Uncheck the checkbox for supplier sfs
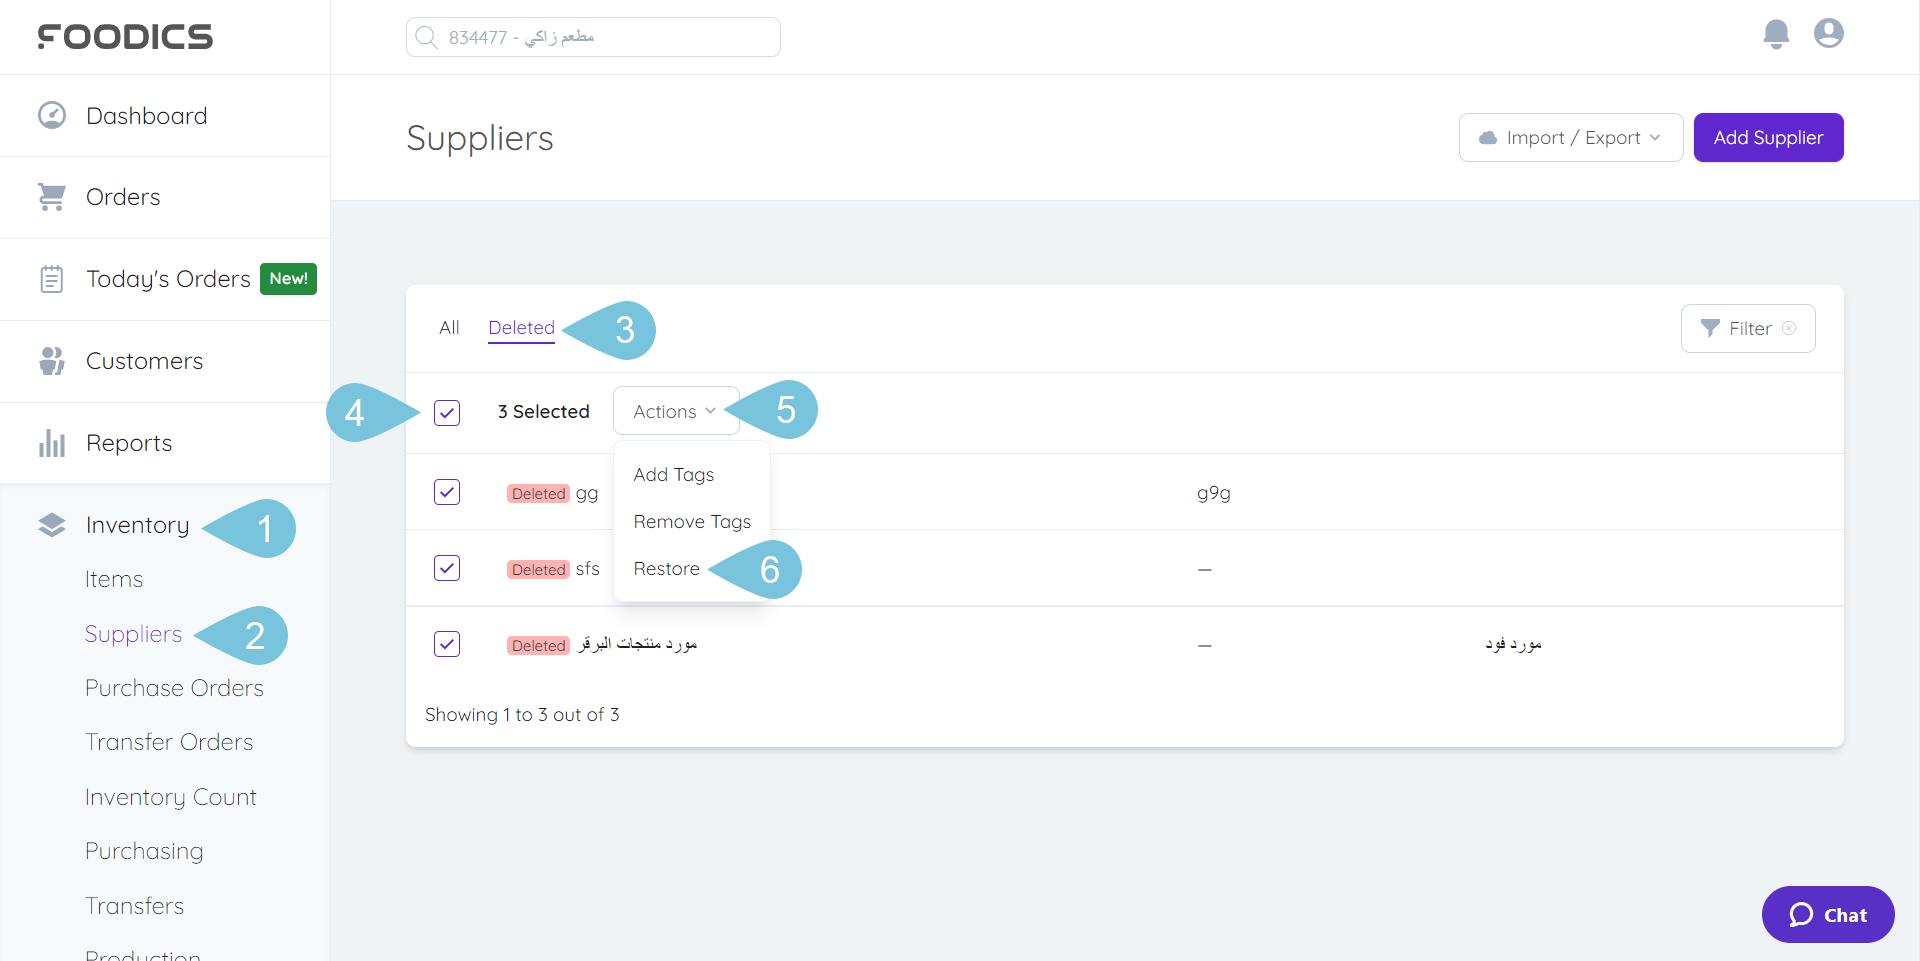1920x961 pixels. pos(447,568)
